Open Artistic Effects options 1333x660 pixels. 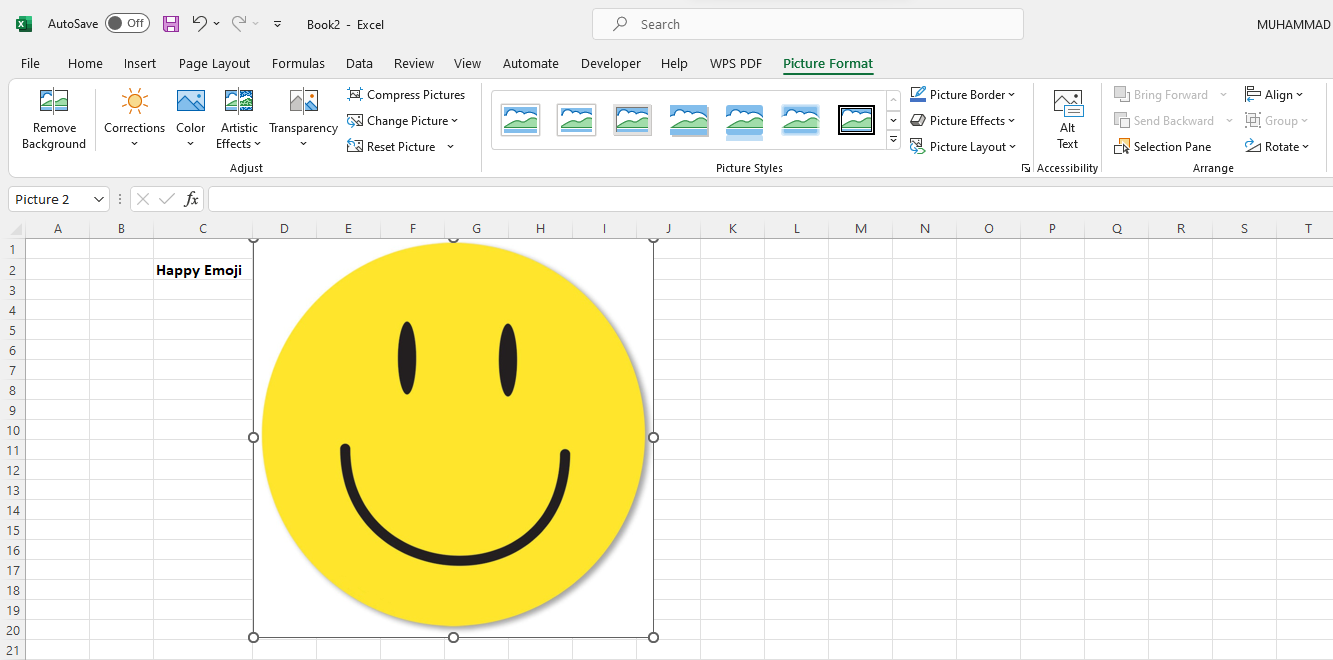click(x=238, y=118)
